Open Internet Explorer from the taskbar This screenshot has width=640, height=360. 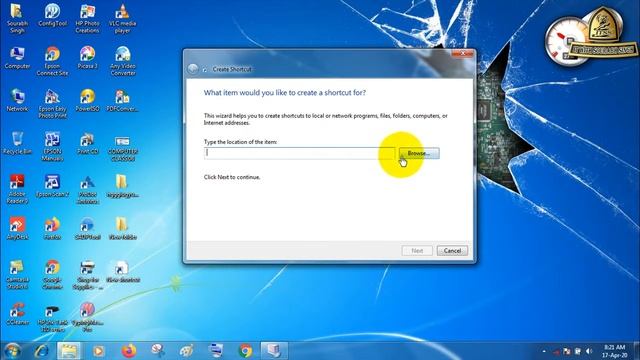pyautogui.click(x=42, y=351)
